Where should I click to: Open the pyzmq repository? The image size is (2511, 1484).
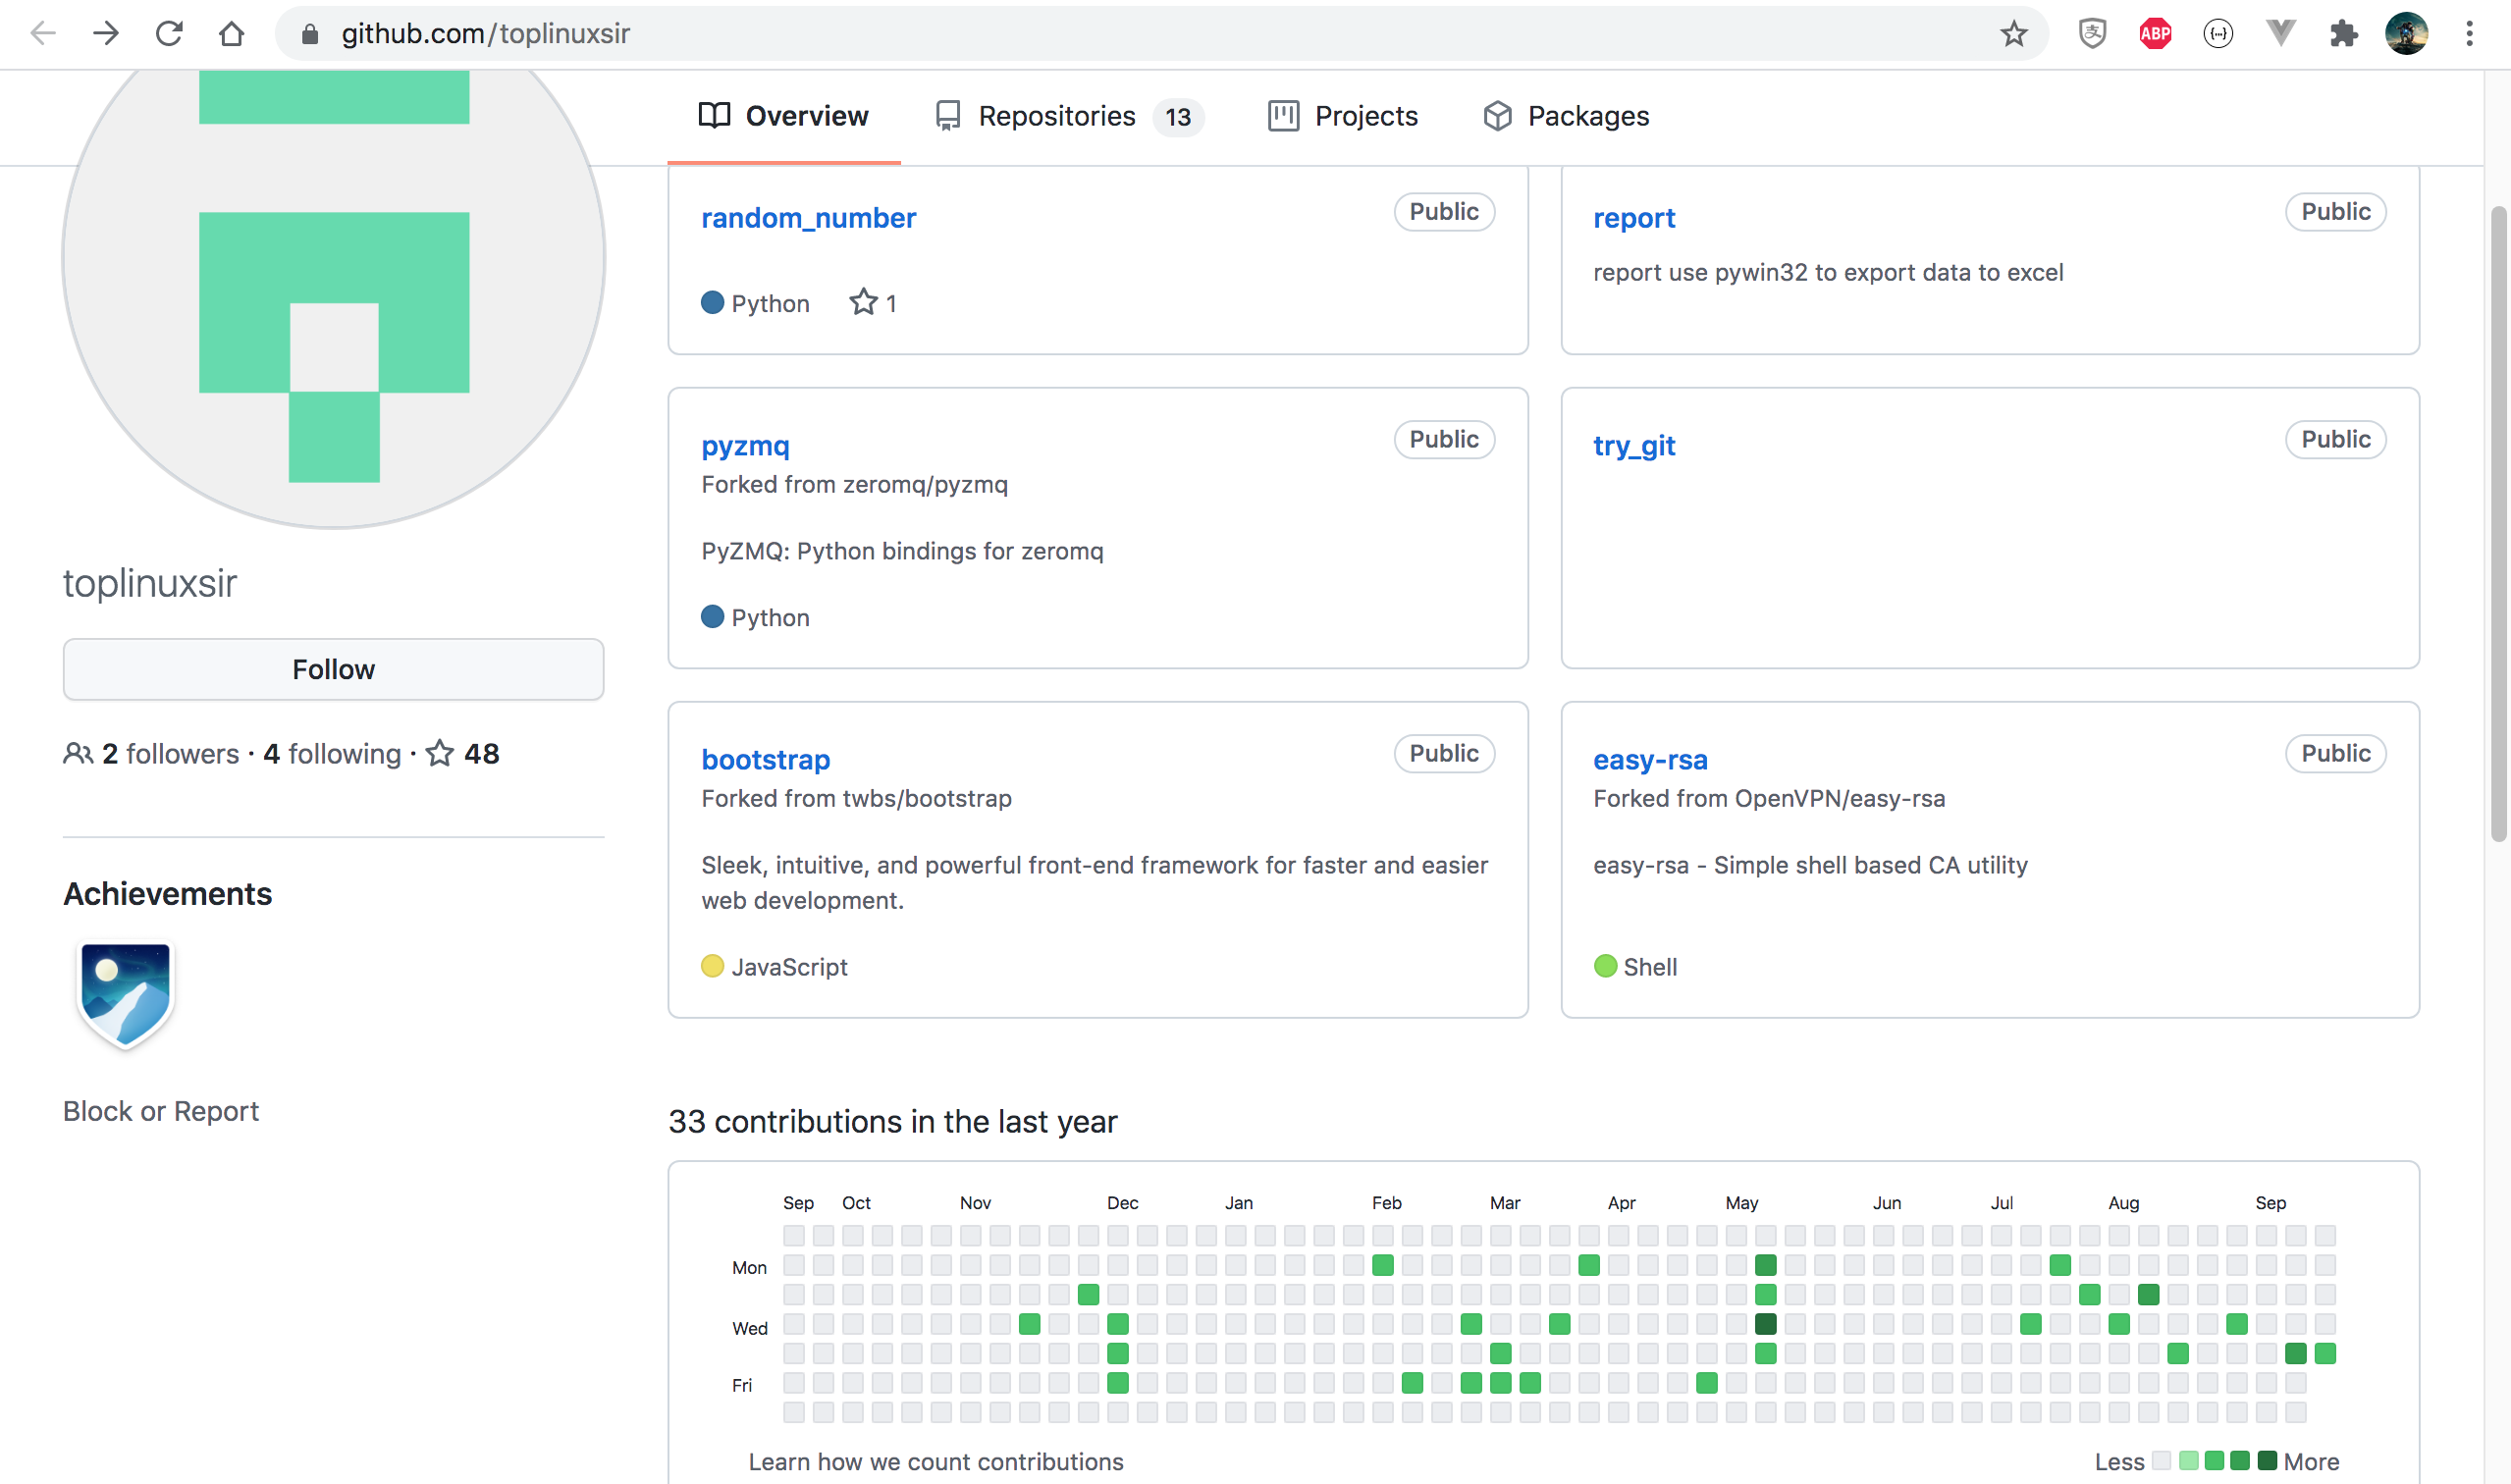pyautogui.click(x=745, y=446)
